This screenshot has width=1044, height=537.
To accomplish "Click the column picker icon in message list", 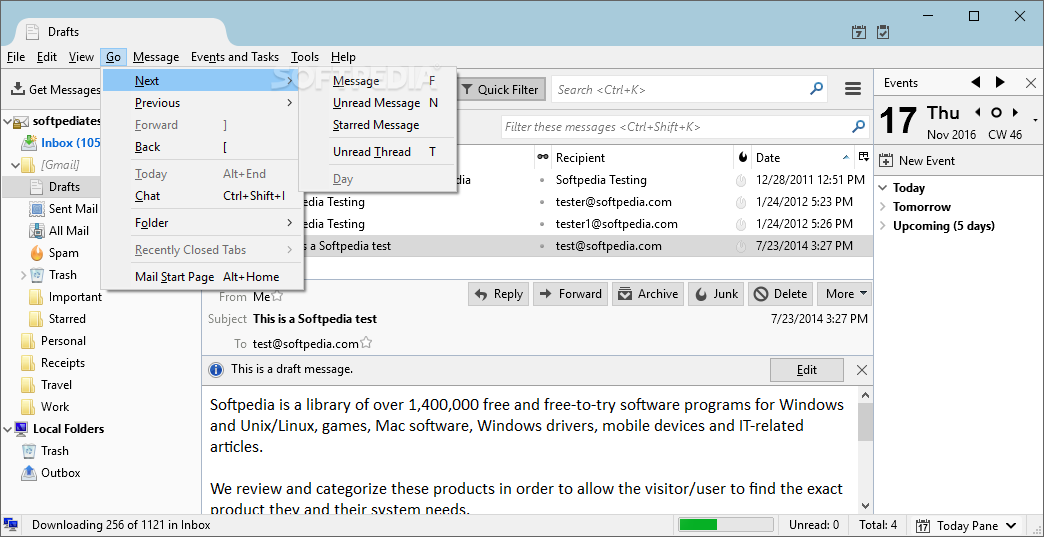I will (864, 157).
